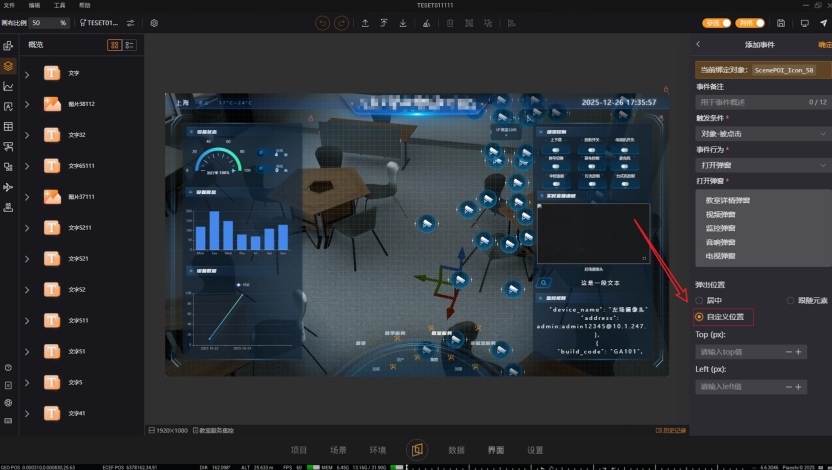This screenshot has height=470, width=832.
Task: Decrease the Left (px) value with minus
Action: point(788,387)
